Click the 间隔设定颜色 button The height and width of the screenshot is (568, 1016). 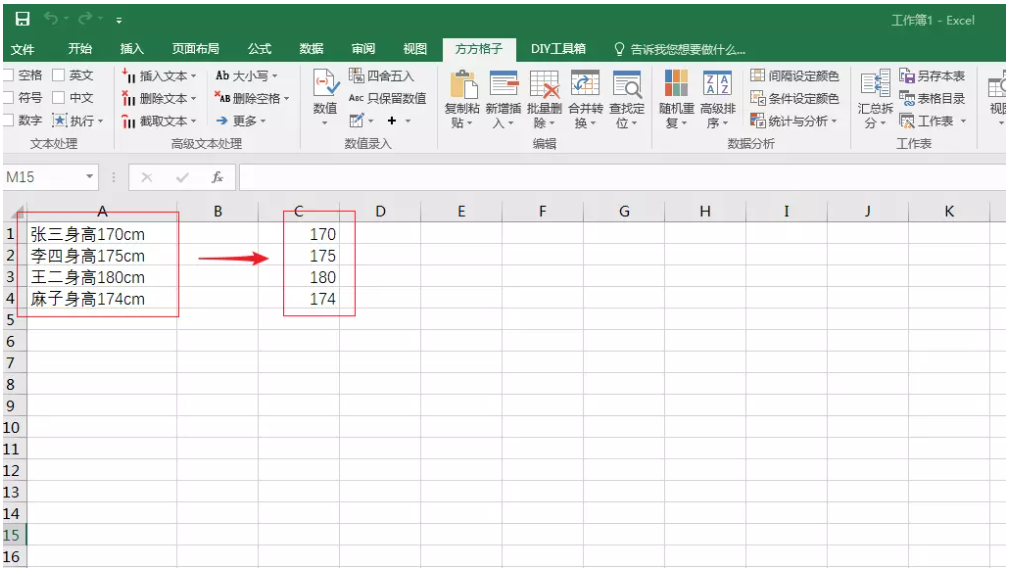pyautogui.click(x=795, y=76)
